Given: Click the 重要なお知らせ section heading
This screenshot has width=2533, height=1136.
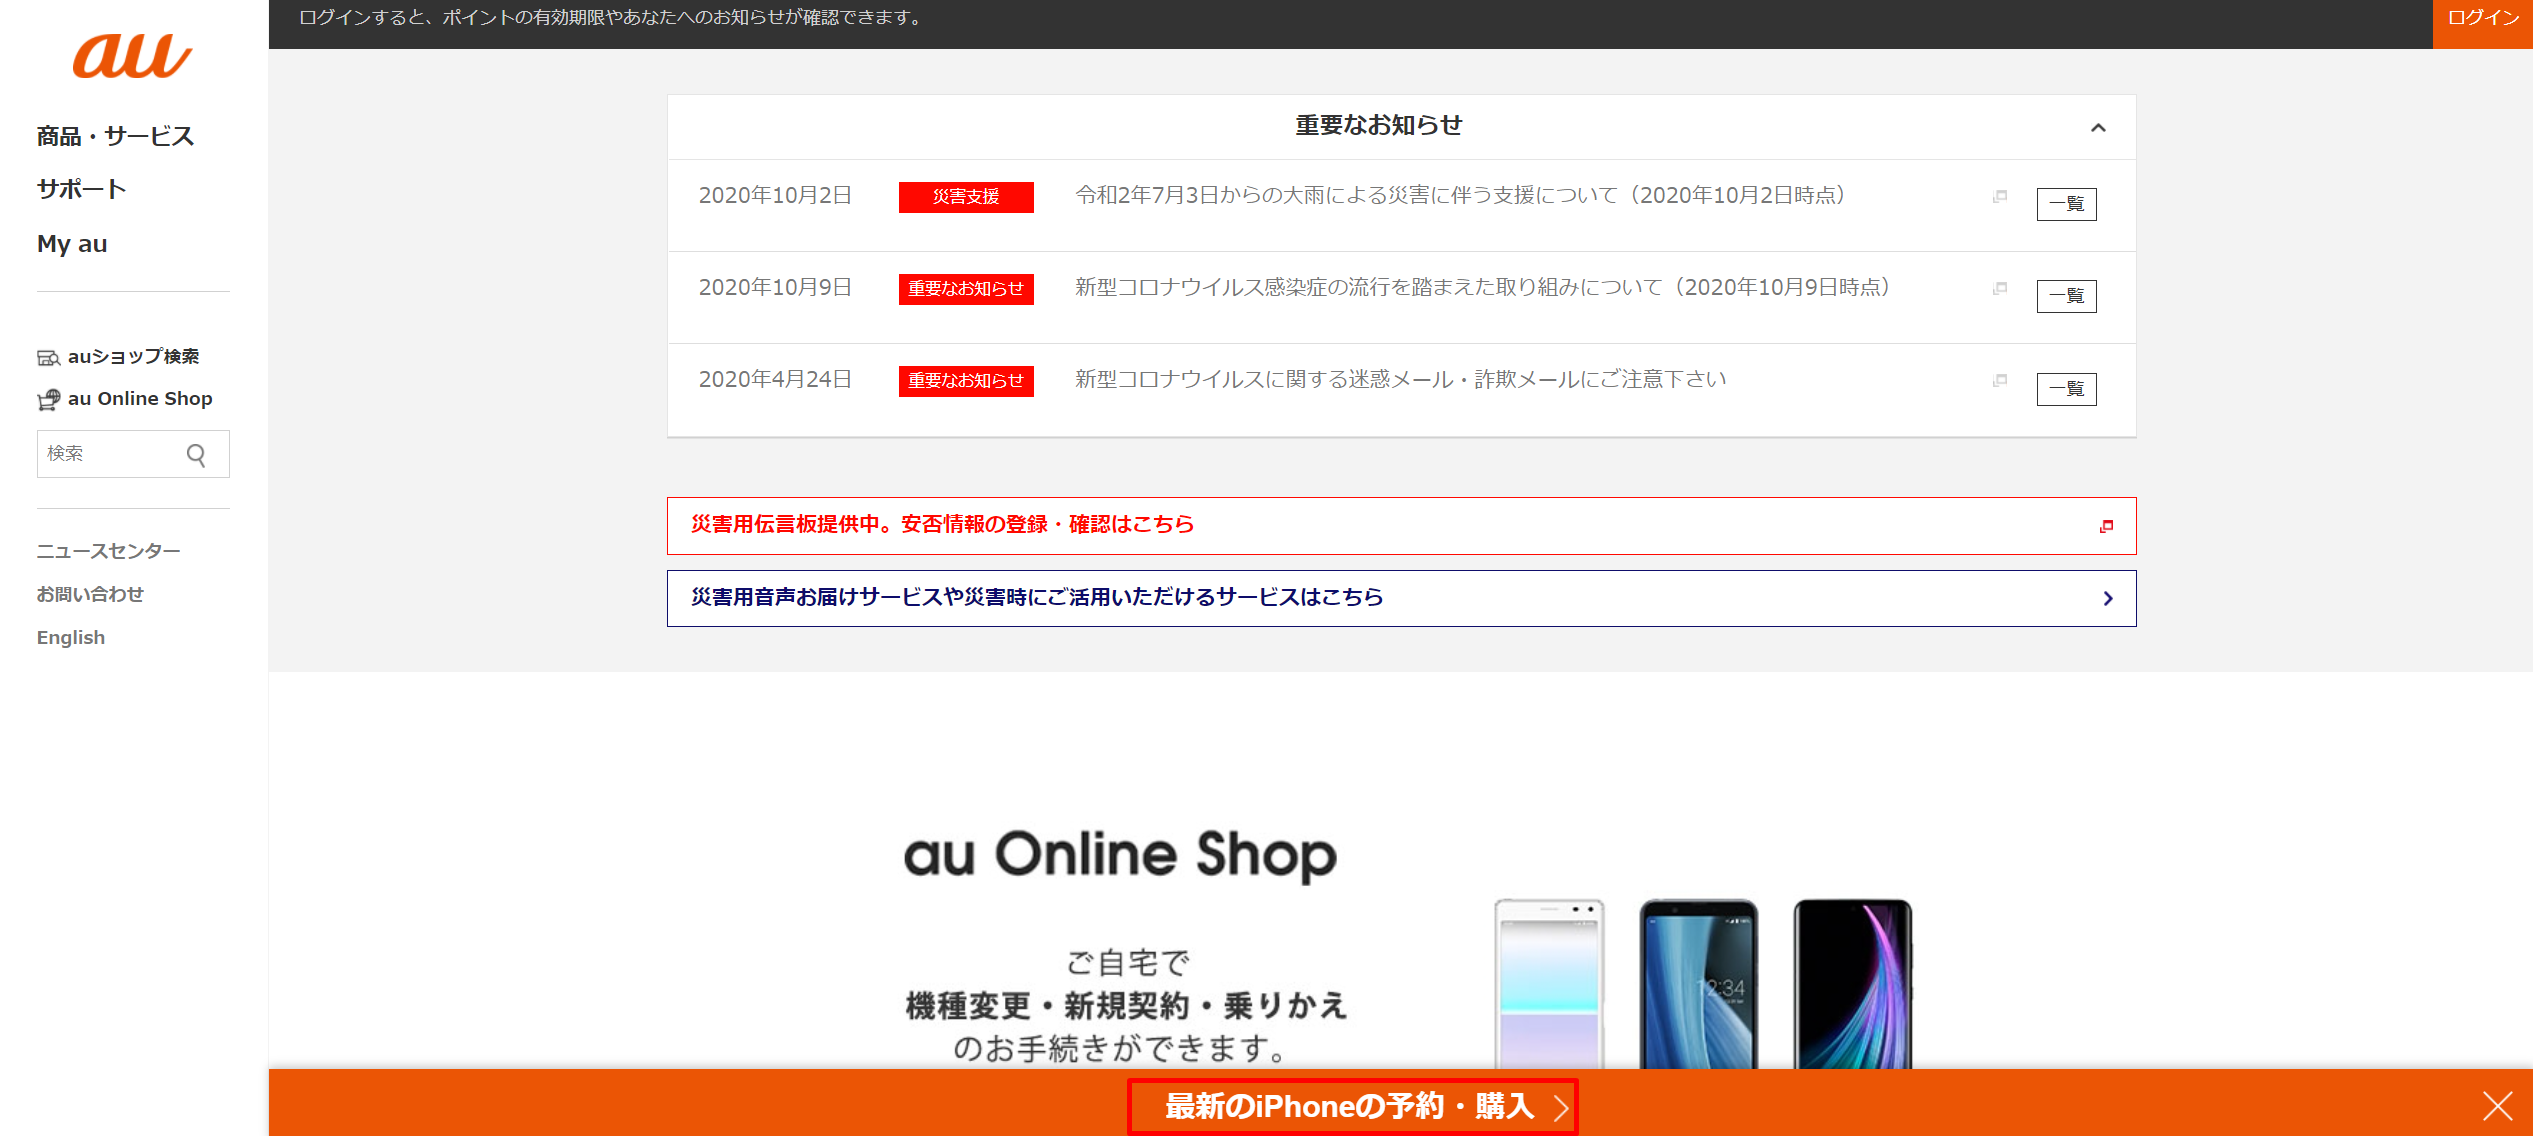Looking at the screenshot, I should tap(1379, 125).
